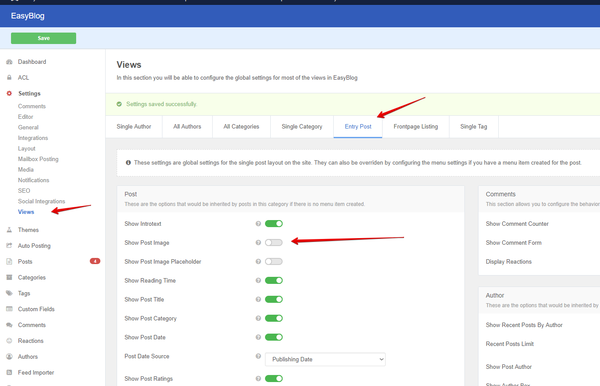Click help icon next to Show Reading Time
Viewport: 600px width, 386px height.
point(258,280)
